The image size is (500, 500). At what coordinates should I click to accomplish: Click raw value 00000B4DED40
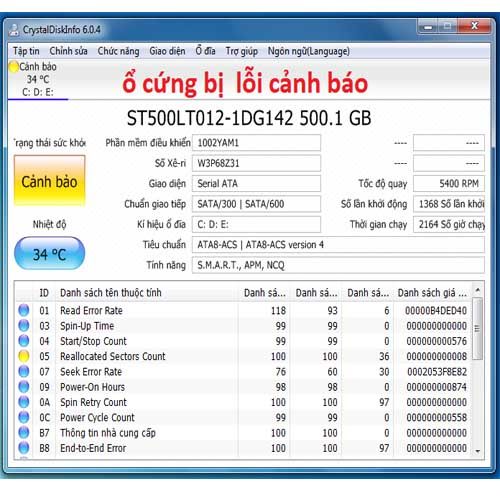[x=436, y=311]
